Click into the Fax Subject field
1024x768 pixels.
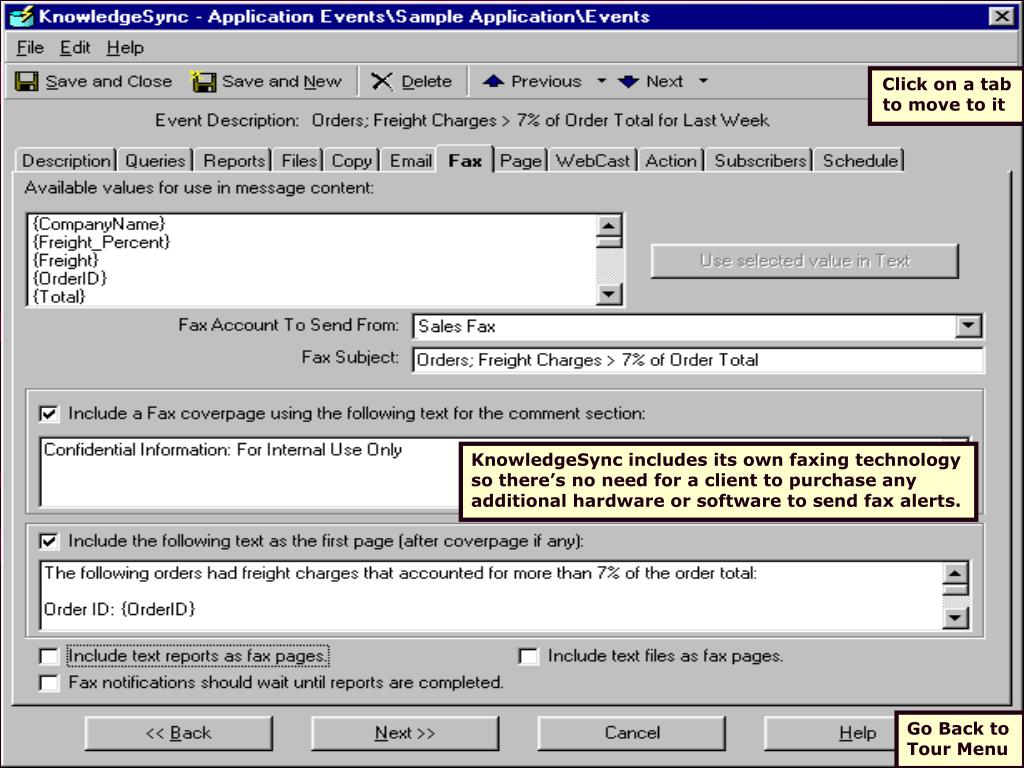697,360
